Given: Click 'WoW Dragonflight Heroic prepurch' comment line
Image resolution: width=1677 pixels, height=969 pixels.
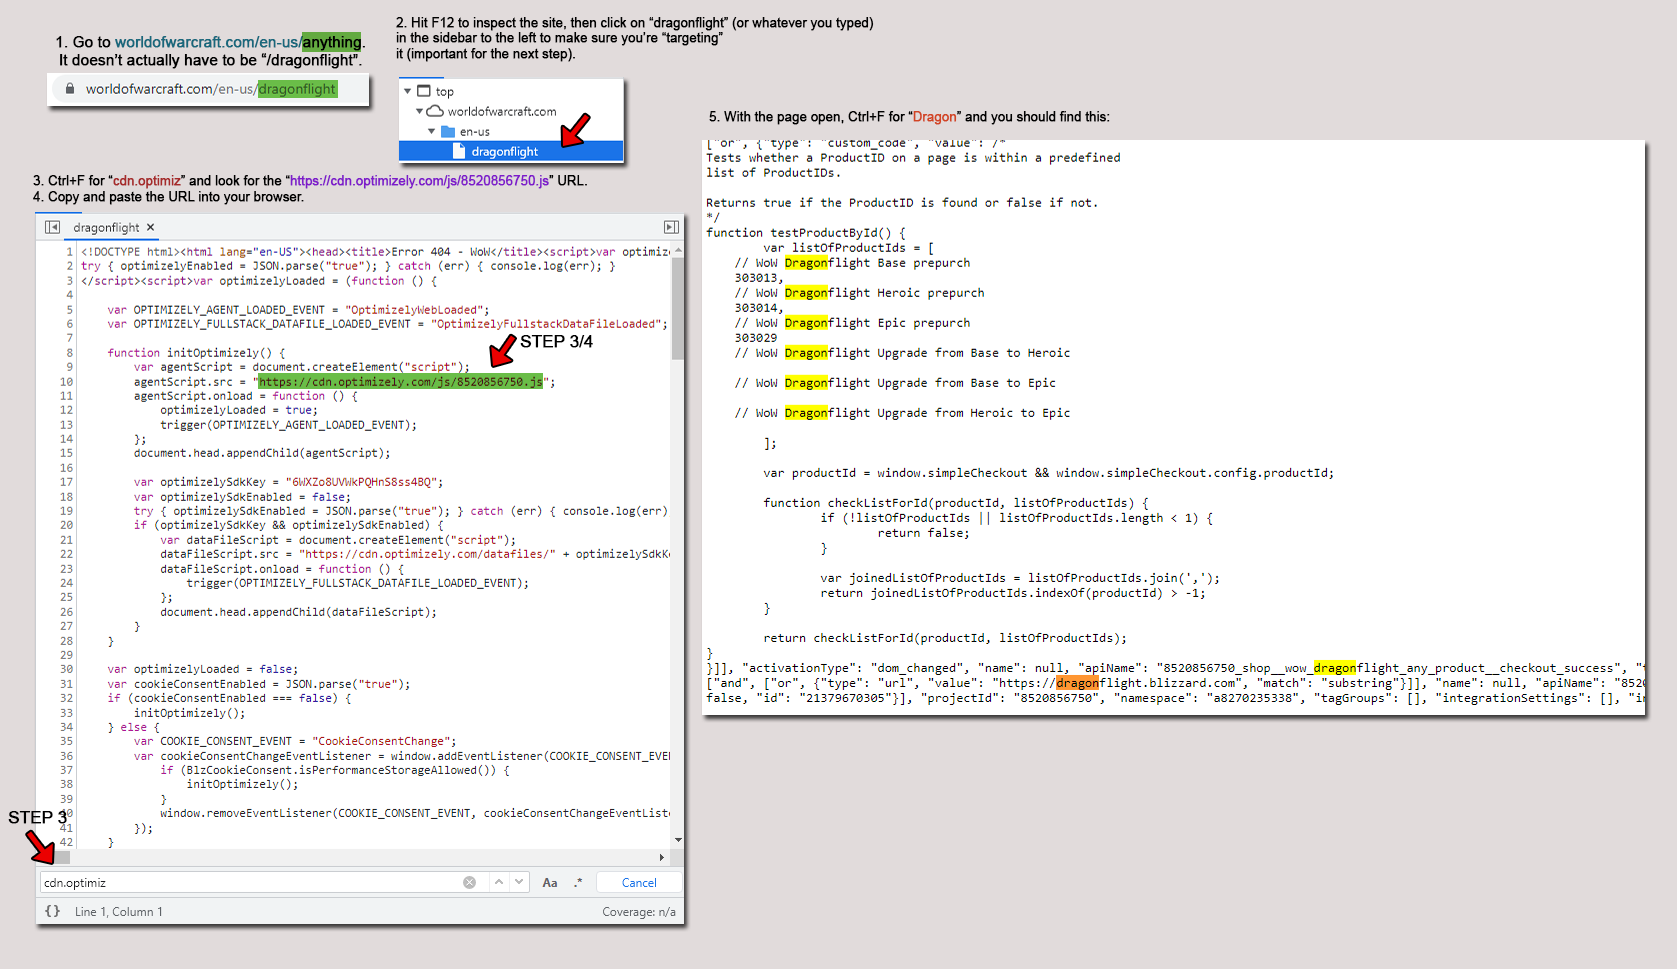Looking at the screenshot, I should coord(859,293).
